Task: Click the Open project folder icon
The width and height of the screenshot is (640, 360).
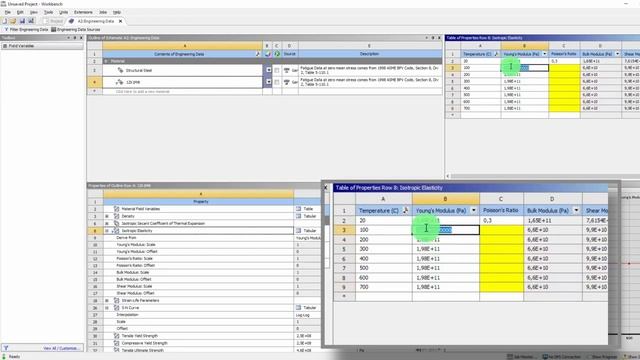Action: pyautogui.click(x=13, y=21)
